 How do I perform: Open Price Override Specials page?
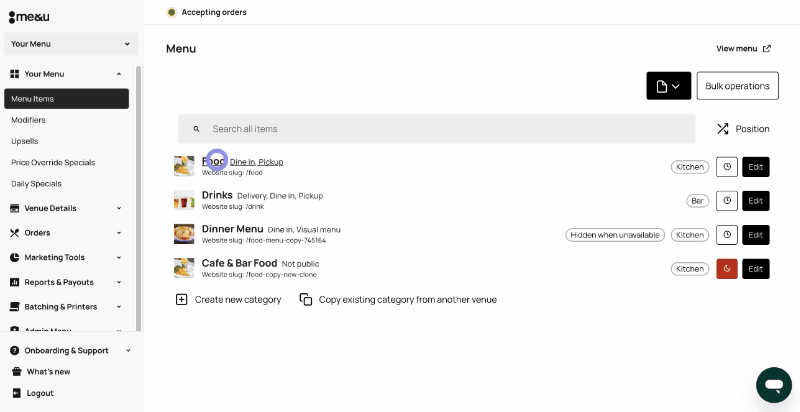[53, 163]
